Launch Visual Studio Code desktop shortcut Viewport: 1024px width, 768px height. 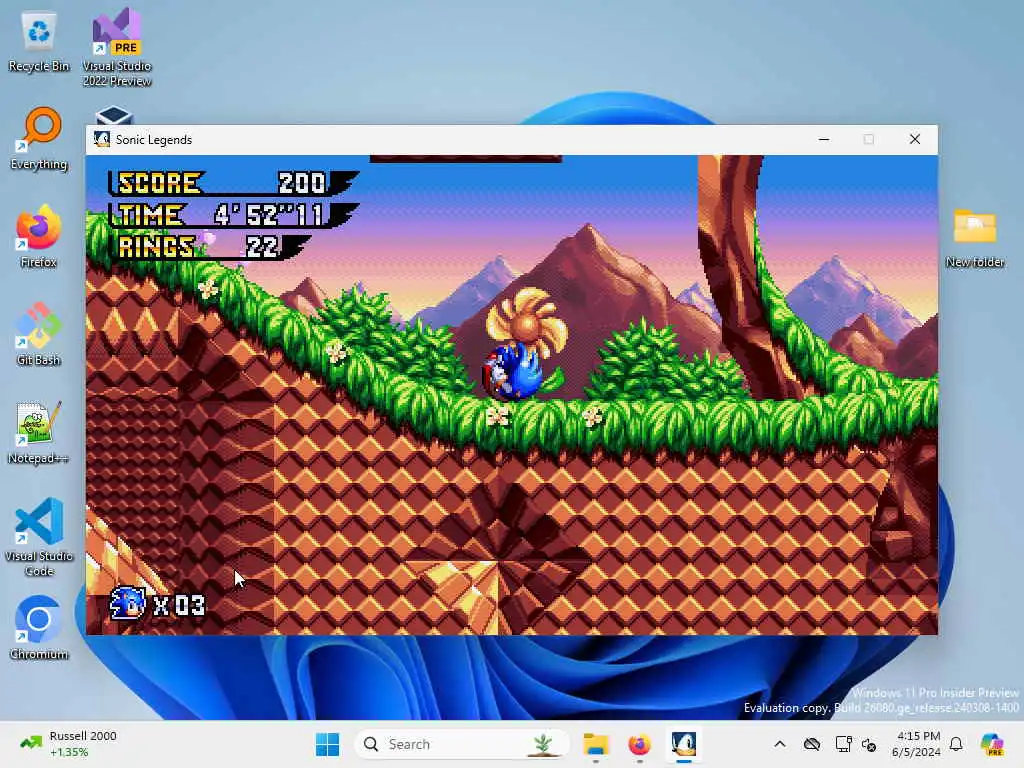tap(39, 537)
